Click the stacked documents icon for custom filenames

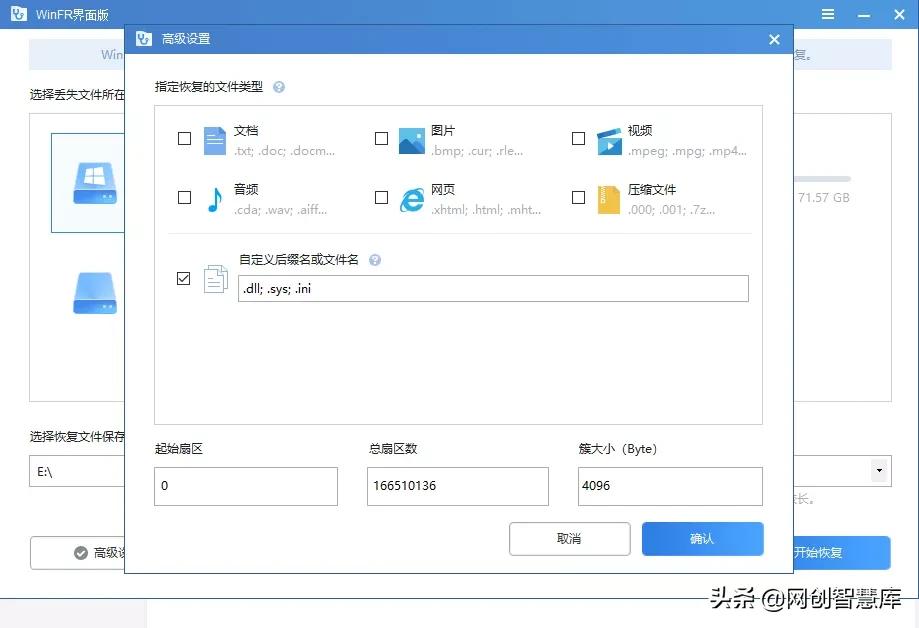pos(215,279)
